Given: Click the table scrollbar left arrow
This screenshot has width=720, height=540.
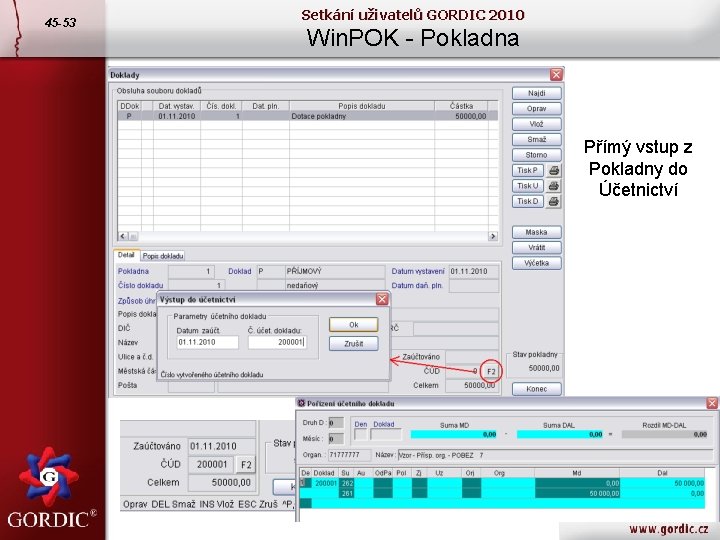Looking at the screenshot, I should [123, 236].
